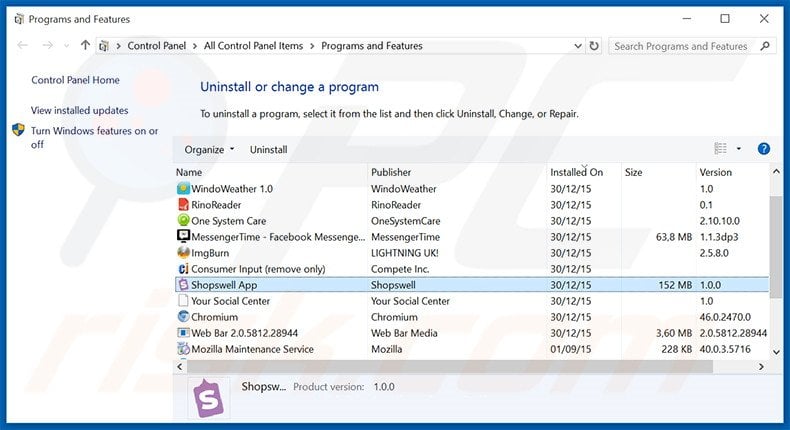
Task: Click the Web Bar program icon
Action: (x=183, y=333)
